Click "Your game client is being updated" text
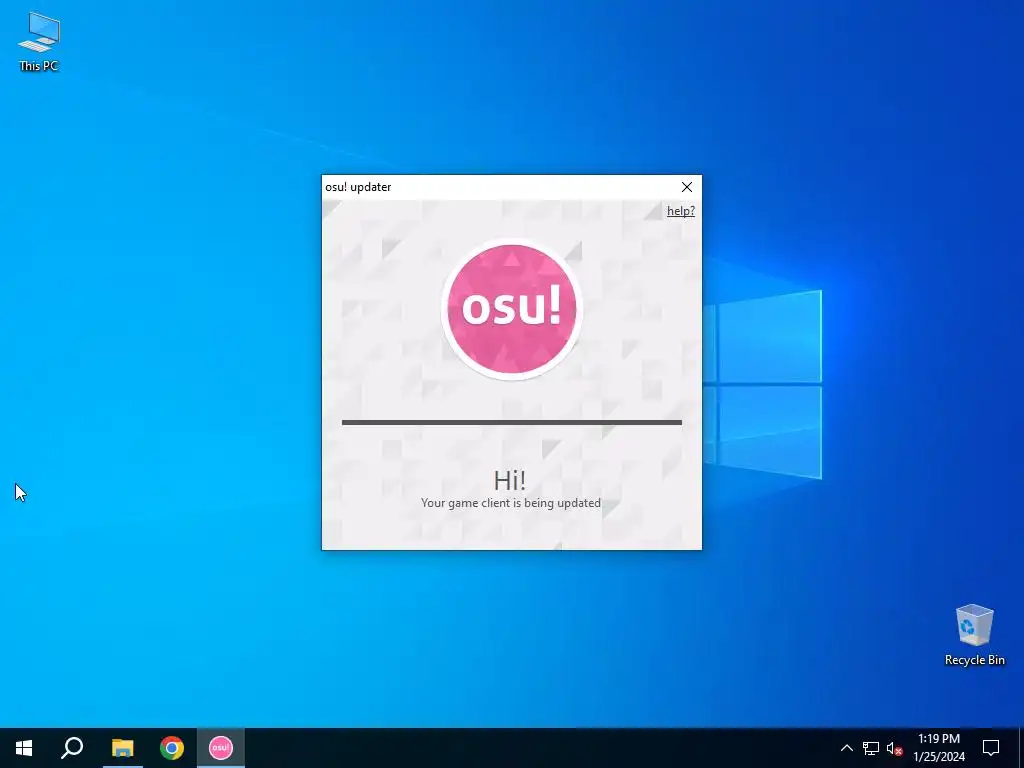1024x768 pixels. [511, 503]
